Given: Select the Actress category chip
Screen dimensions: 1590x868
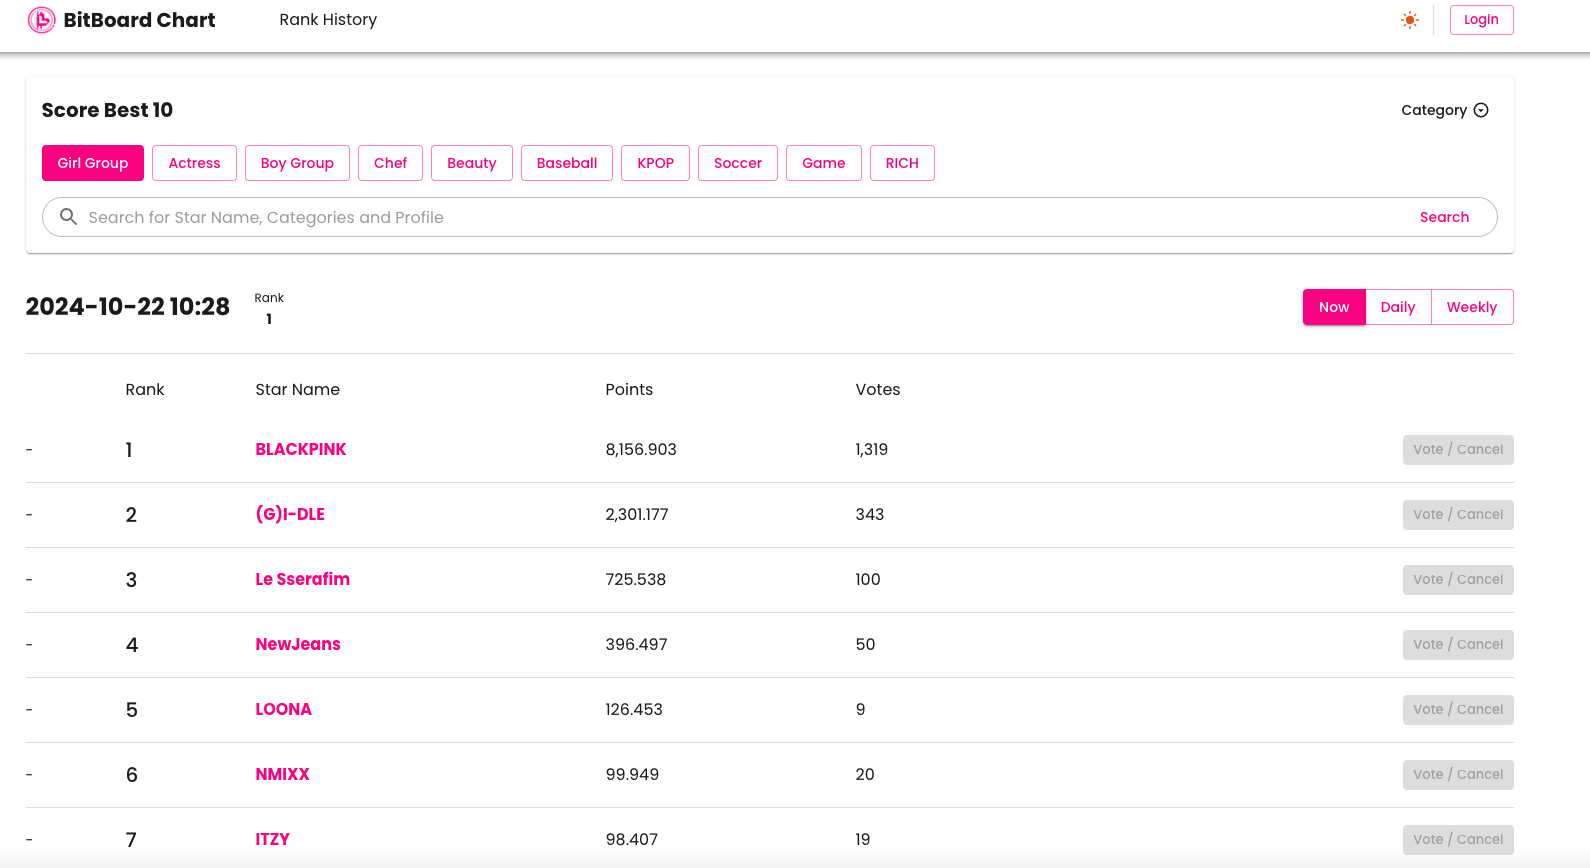Looking at the screenshot, I should click(x=194, y=163).
